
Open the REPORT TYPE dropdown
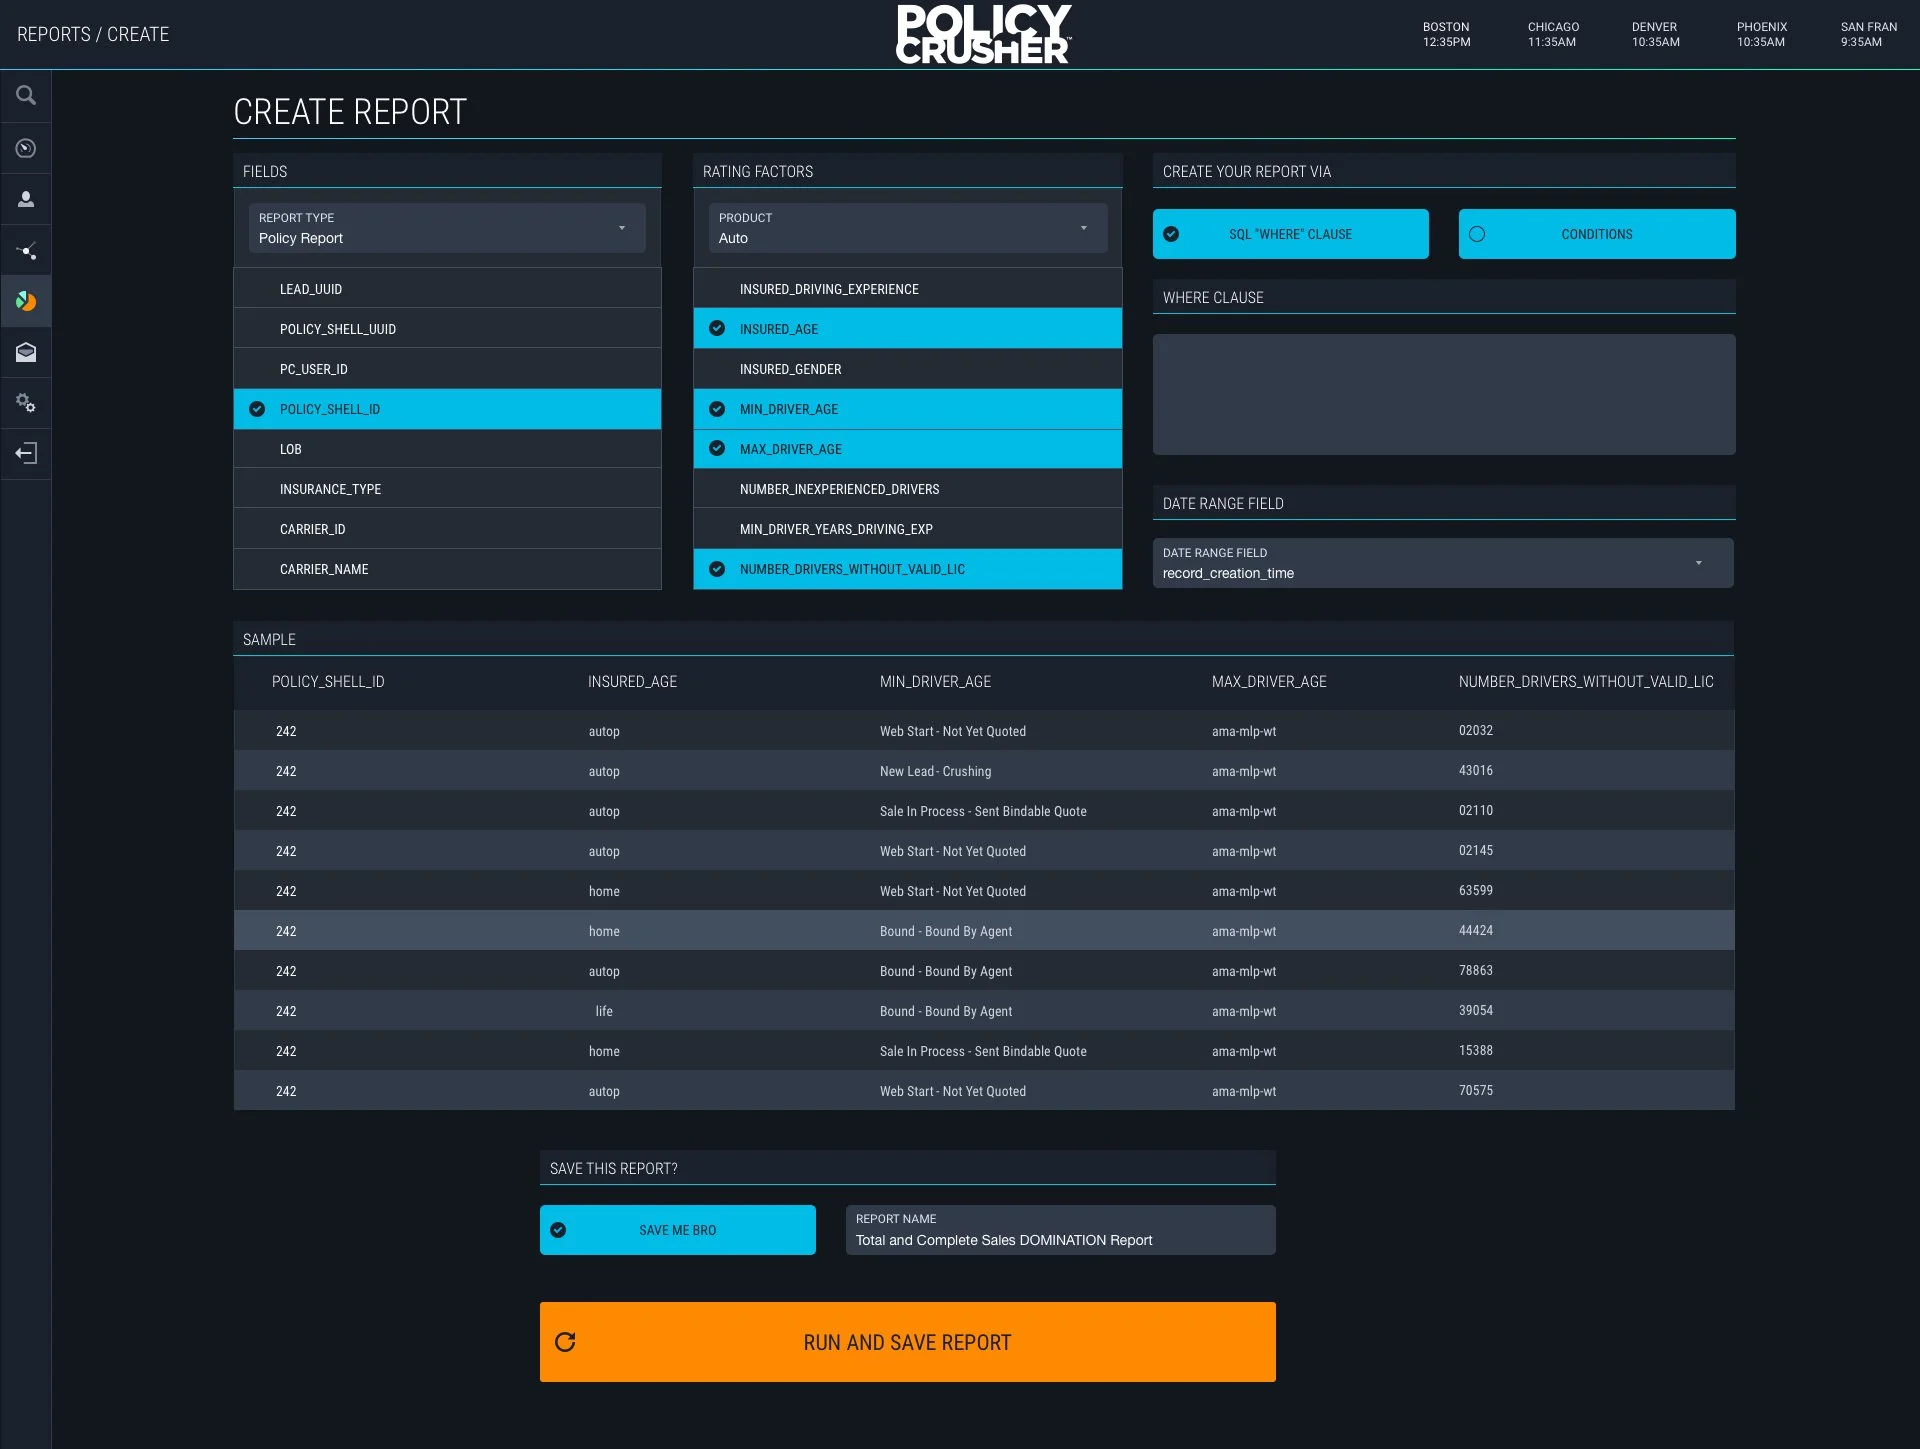tap(446, 228)
